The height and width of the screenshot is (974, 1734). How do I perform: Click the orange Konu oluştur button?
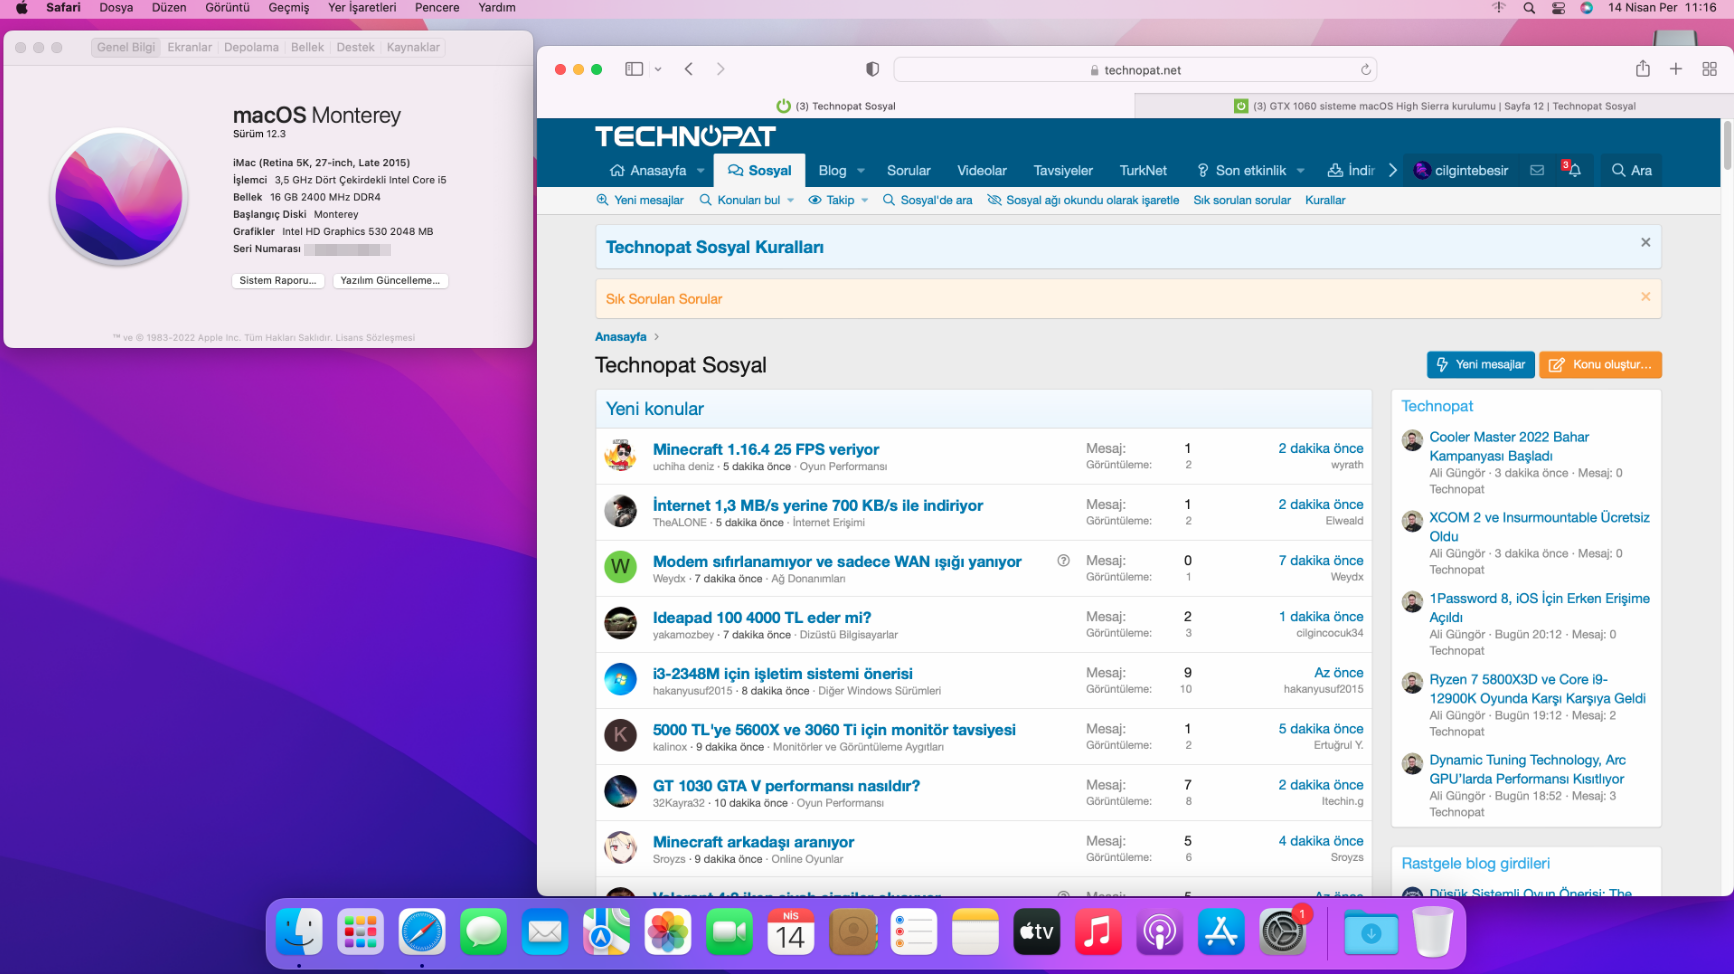coord(1600,365)
